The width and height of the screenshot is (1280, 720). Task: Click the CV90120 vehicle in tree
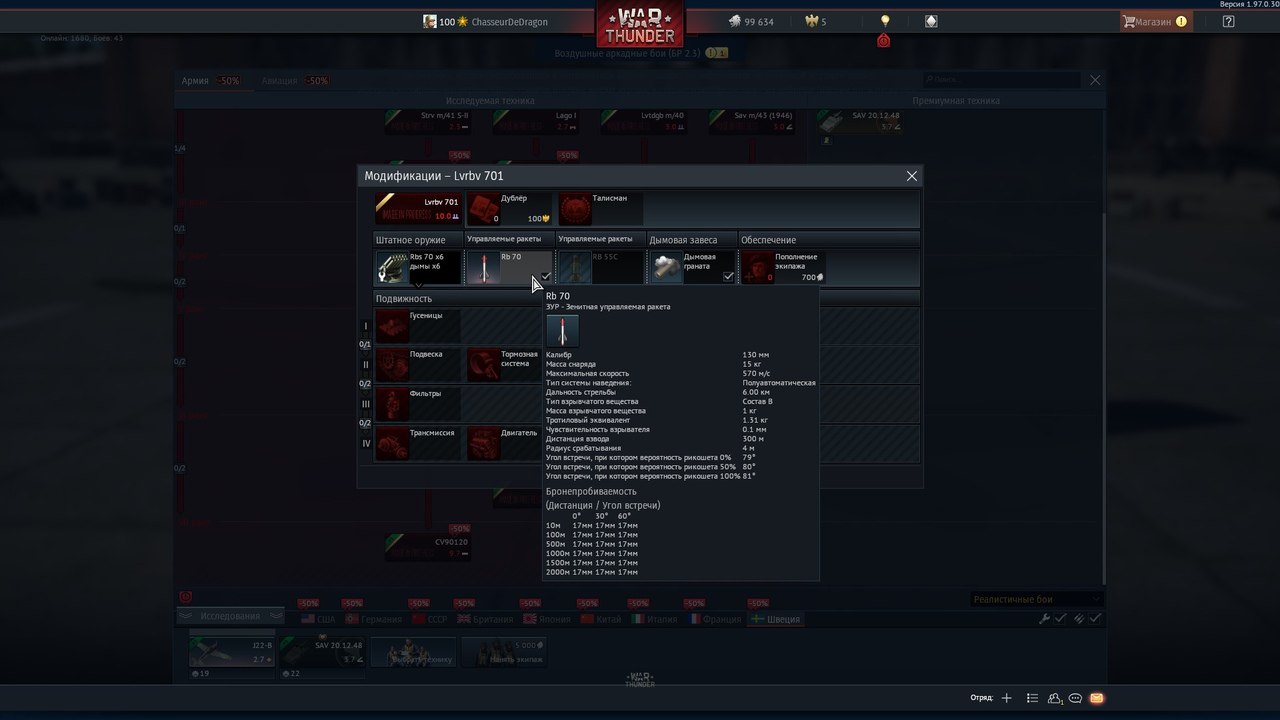click(x=428, y=547)
